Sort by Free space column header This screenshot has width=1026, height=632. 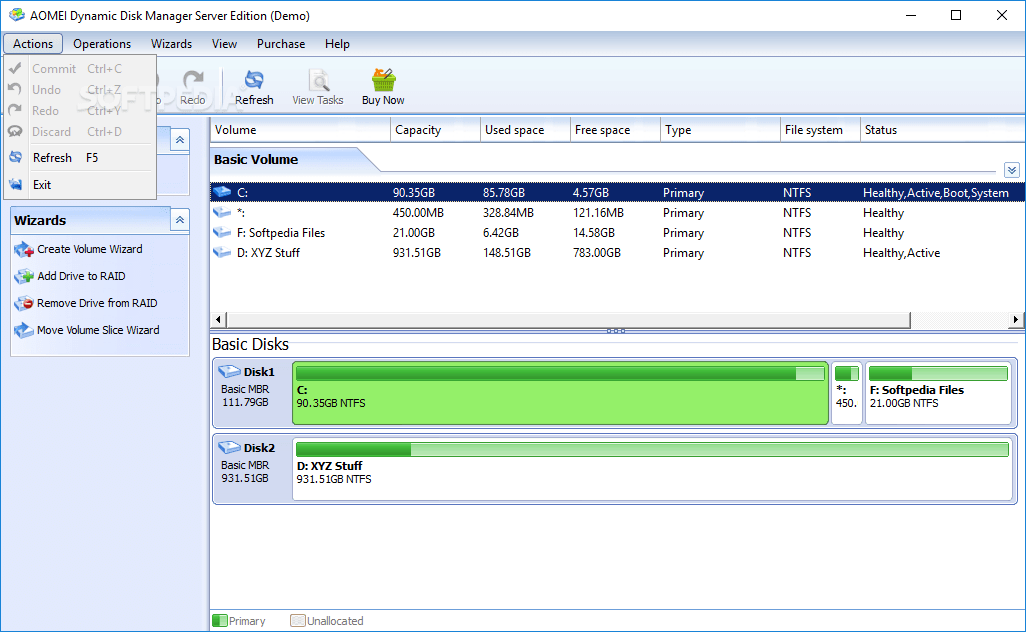[x=616, y=130]
